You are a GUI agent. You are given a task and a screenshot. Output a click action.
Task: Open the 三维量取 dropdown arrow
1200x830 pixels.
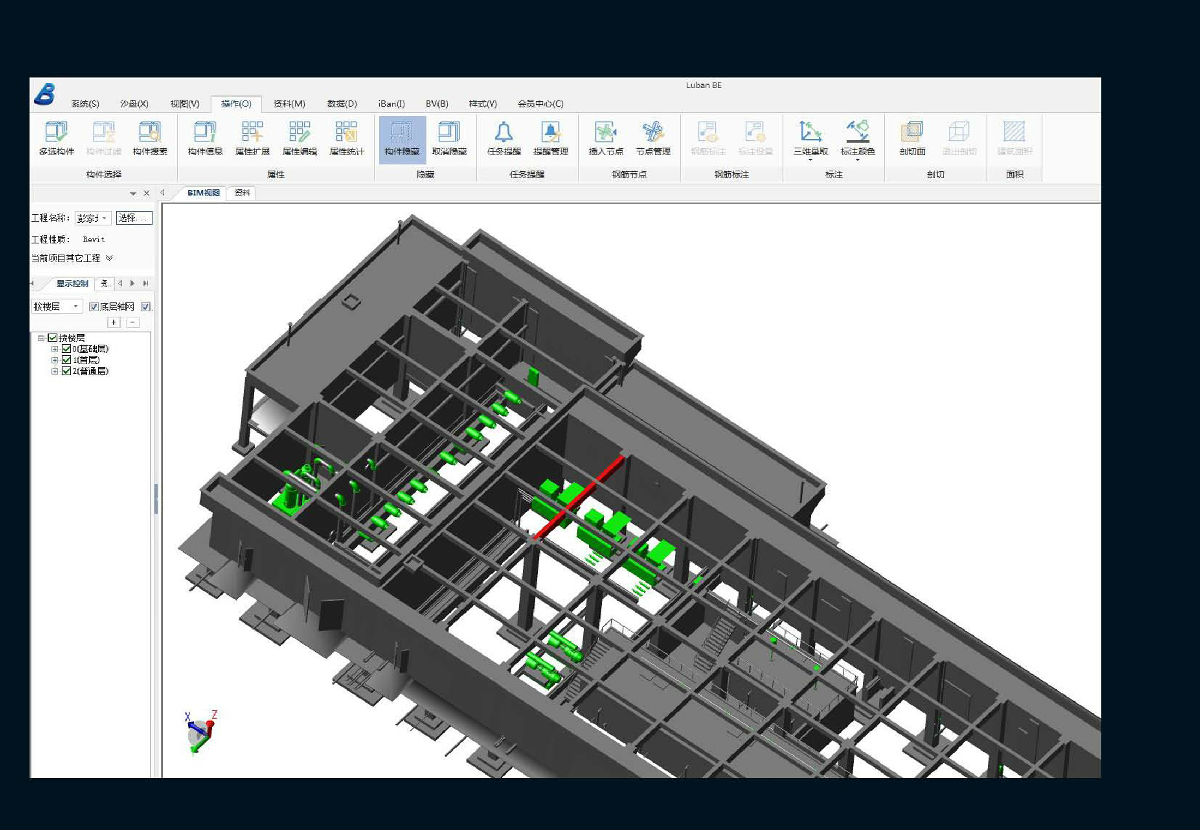(x=810, y=160)
